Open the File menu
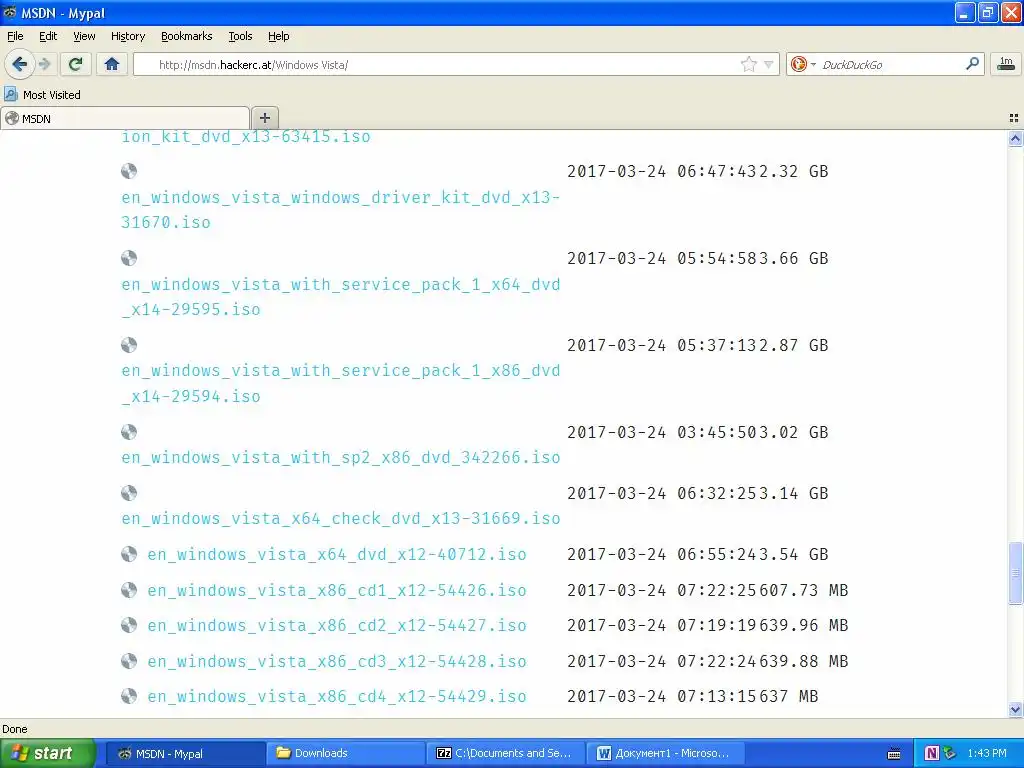The height and width of the screenshot is (768, 1024). coord(15,36)
